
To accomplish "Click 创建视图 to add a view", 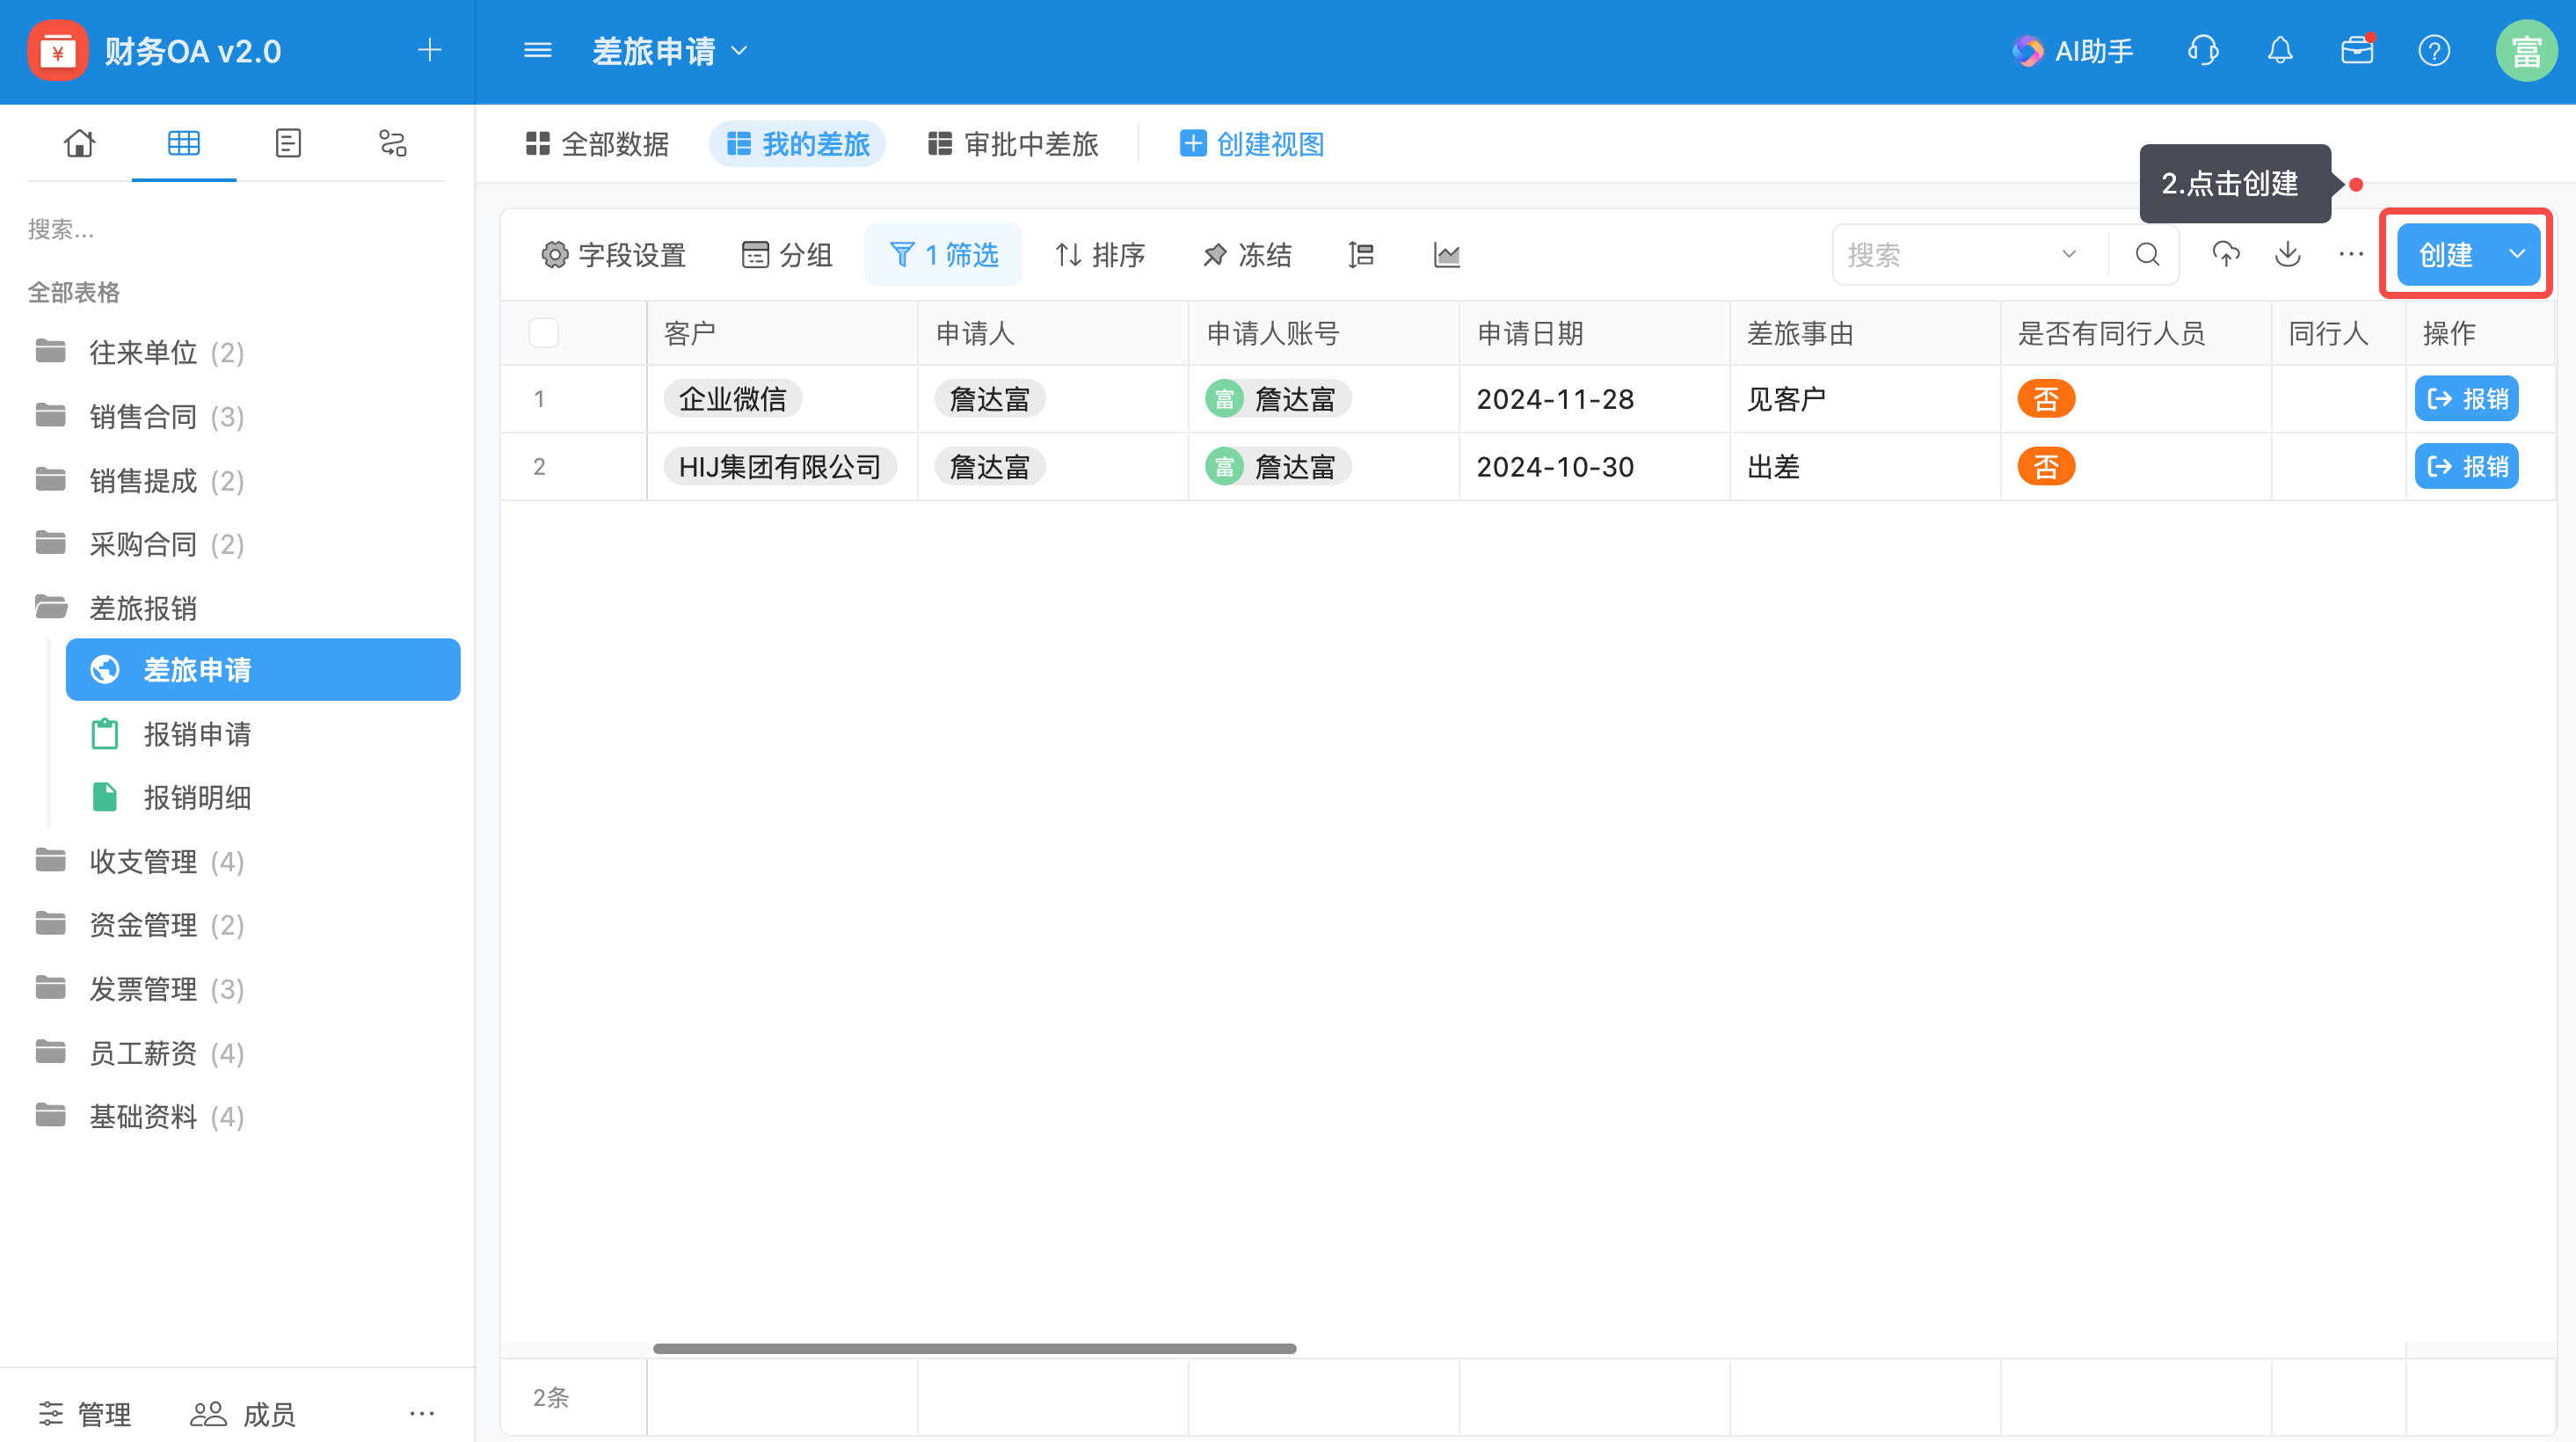I will (x=1251, y=144).
